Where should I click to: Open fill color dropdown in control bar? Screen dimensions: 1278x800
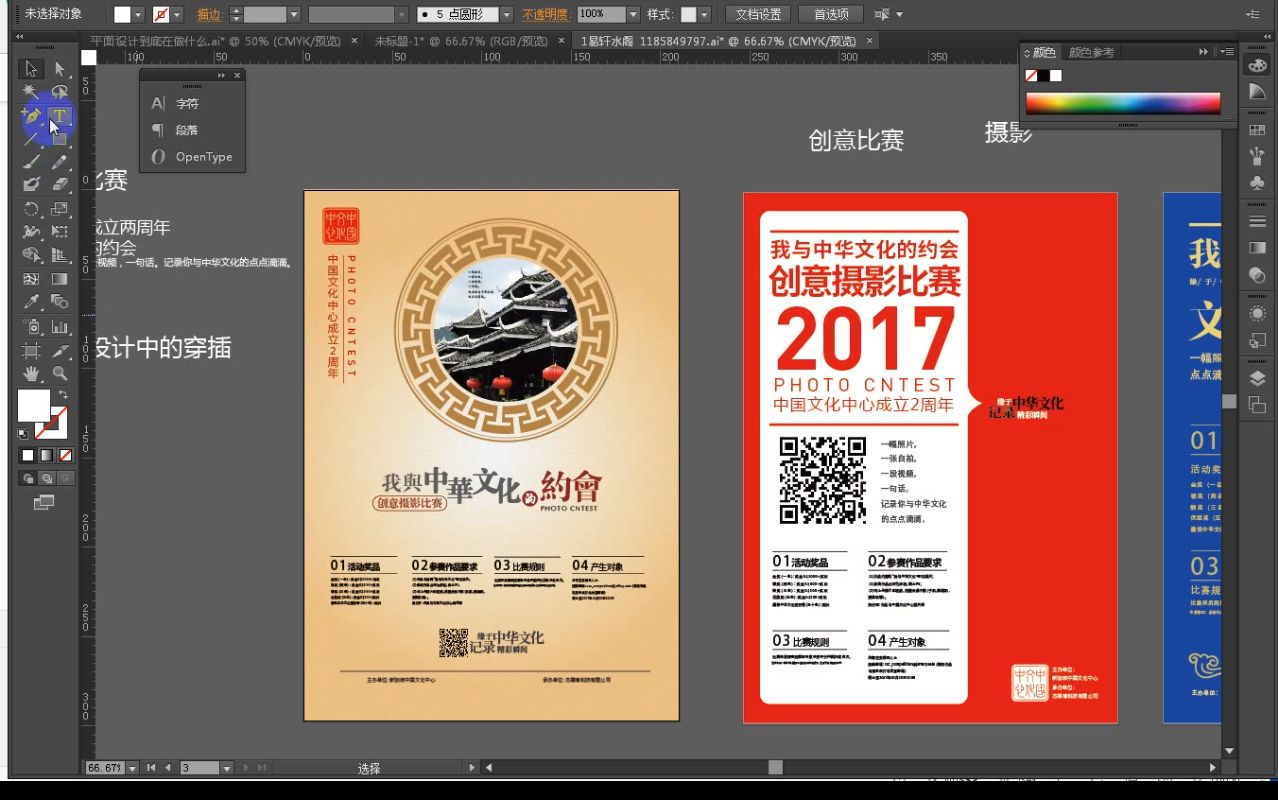point(139,15)
